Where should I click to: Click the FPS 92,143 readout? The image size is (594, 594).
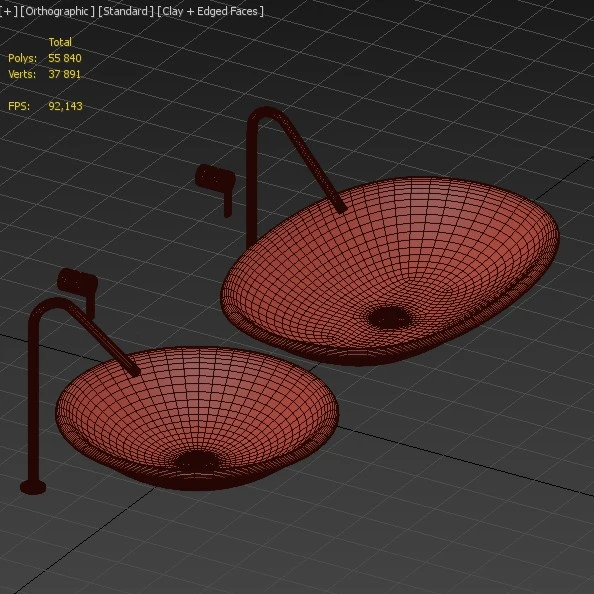point(65,106)
